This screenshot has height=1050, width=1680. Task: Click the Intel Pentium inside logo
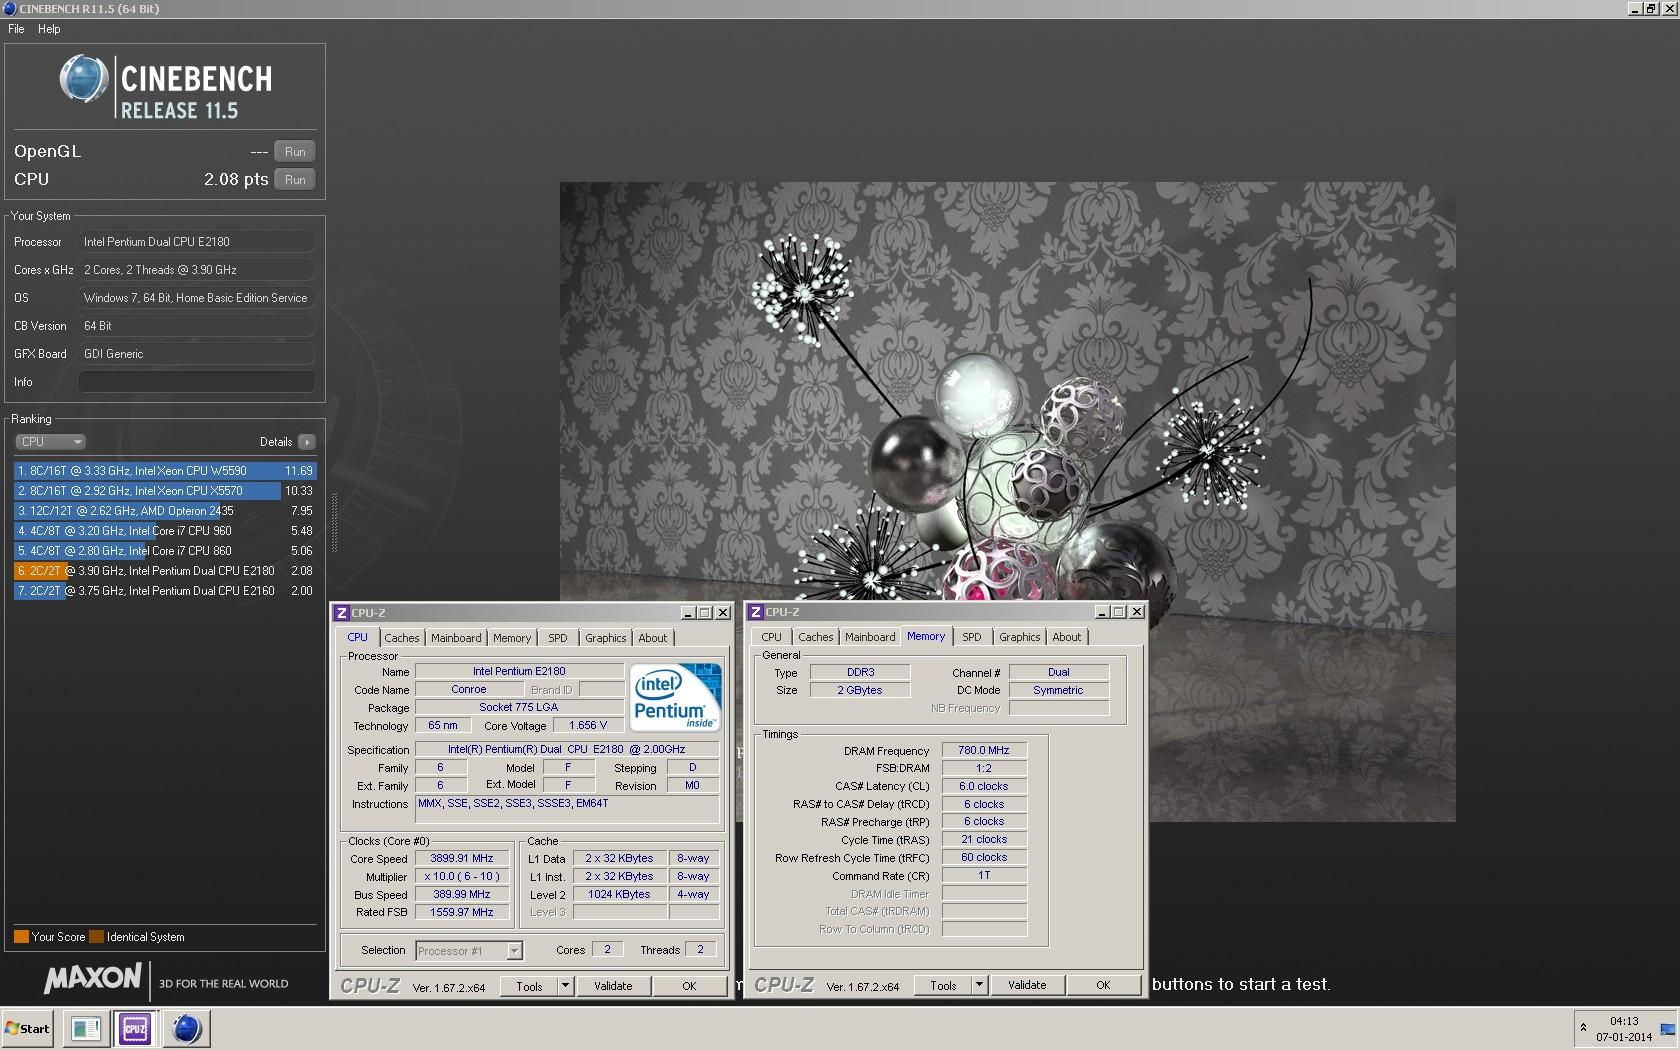[x=676, y=696]
